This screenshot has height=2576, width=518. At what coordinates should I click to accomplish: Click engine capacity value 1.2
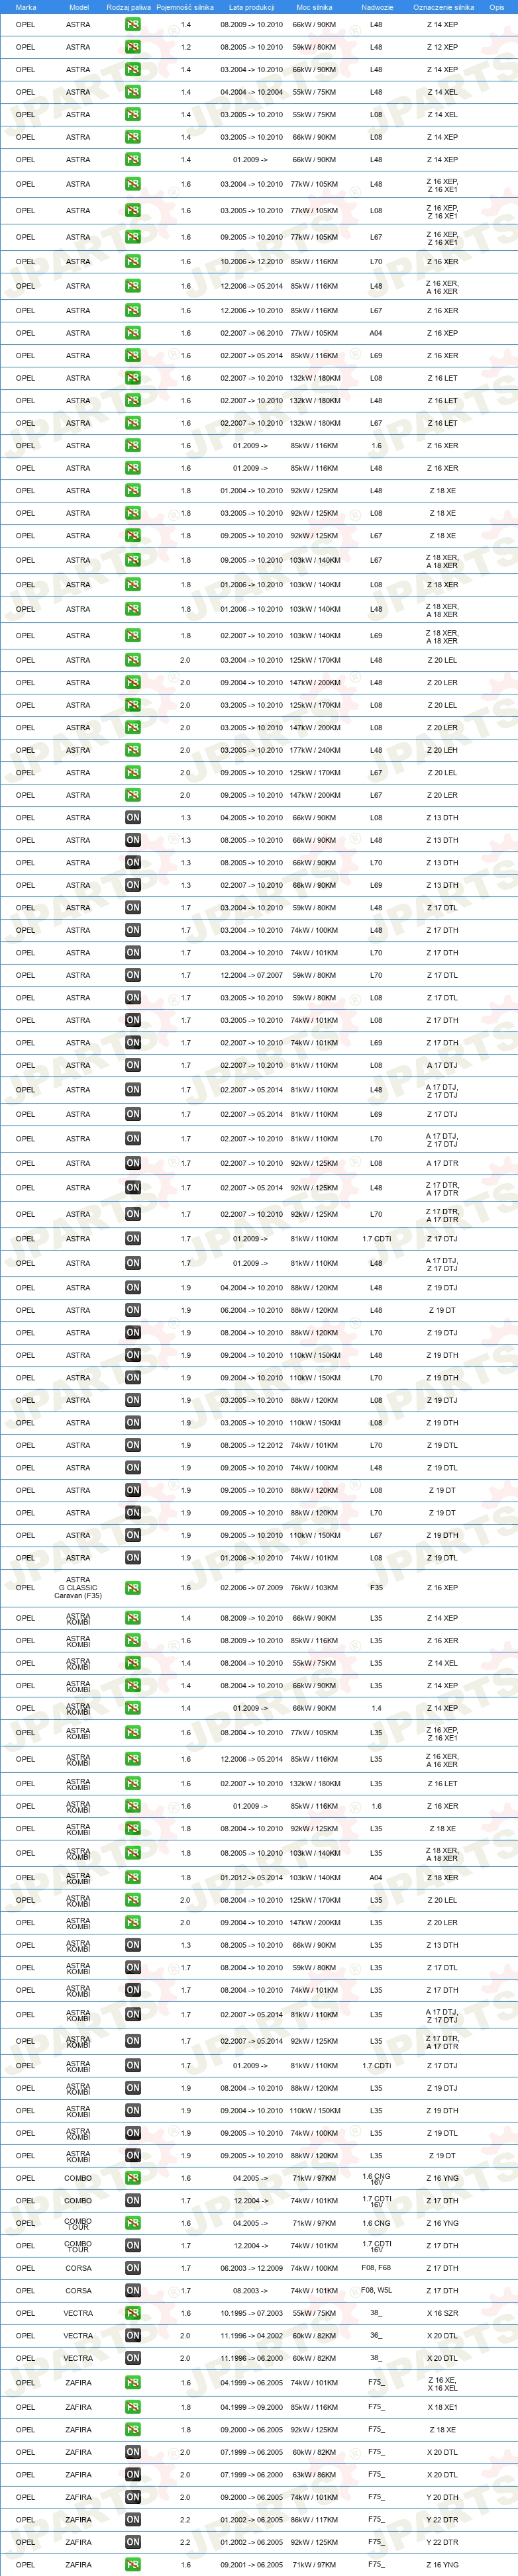pyautogui.click(x=185, y=47)
